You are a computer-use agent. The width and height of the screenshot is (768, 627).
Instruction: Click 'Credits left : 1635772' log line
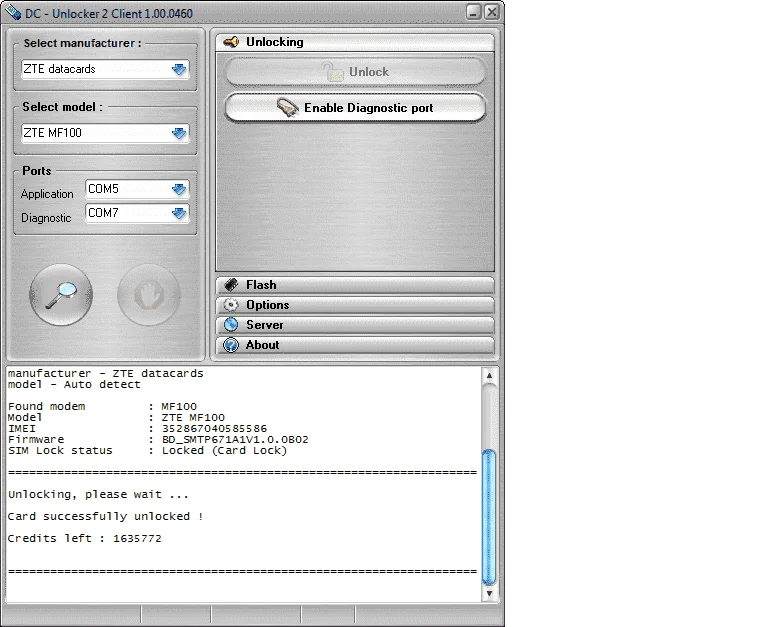tap(84, 538)
